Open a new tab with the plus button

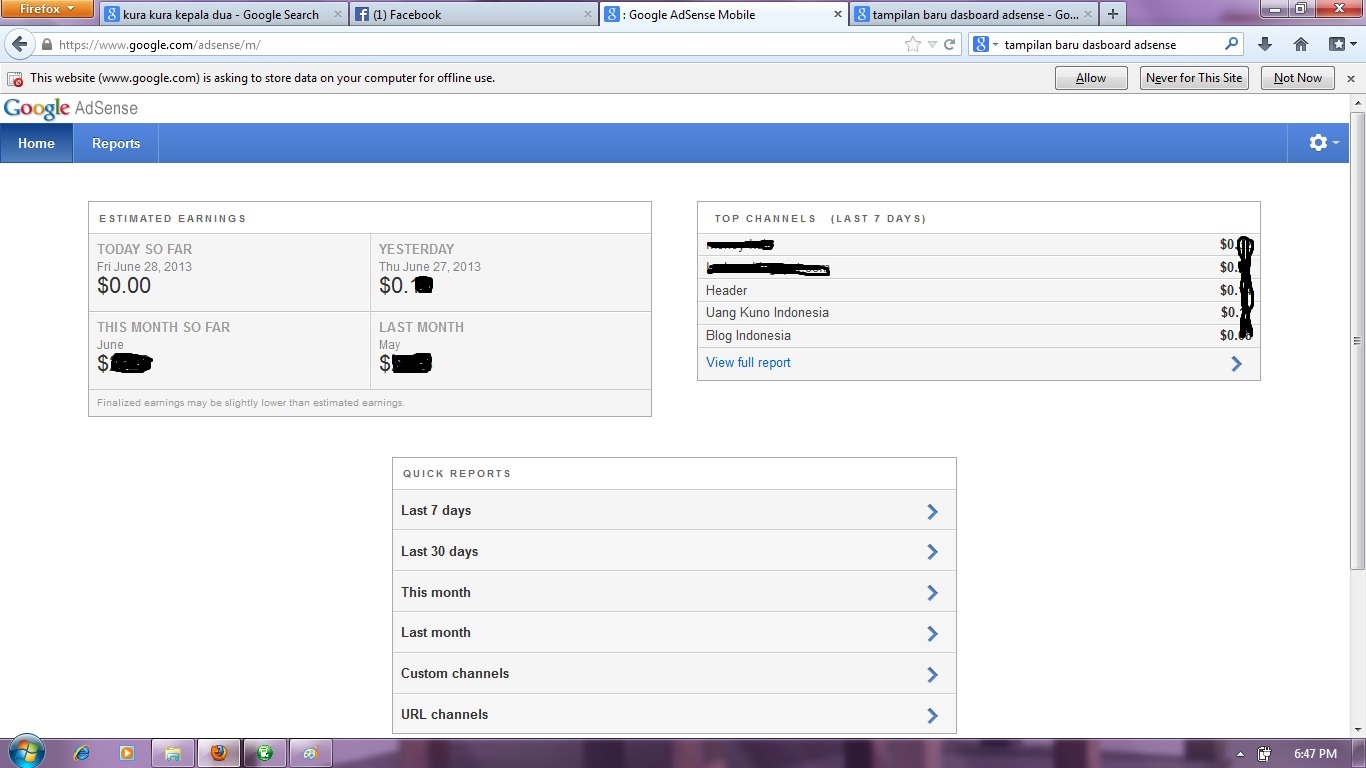[1113, 14]
